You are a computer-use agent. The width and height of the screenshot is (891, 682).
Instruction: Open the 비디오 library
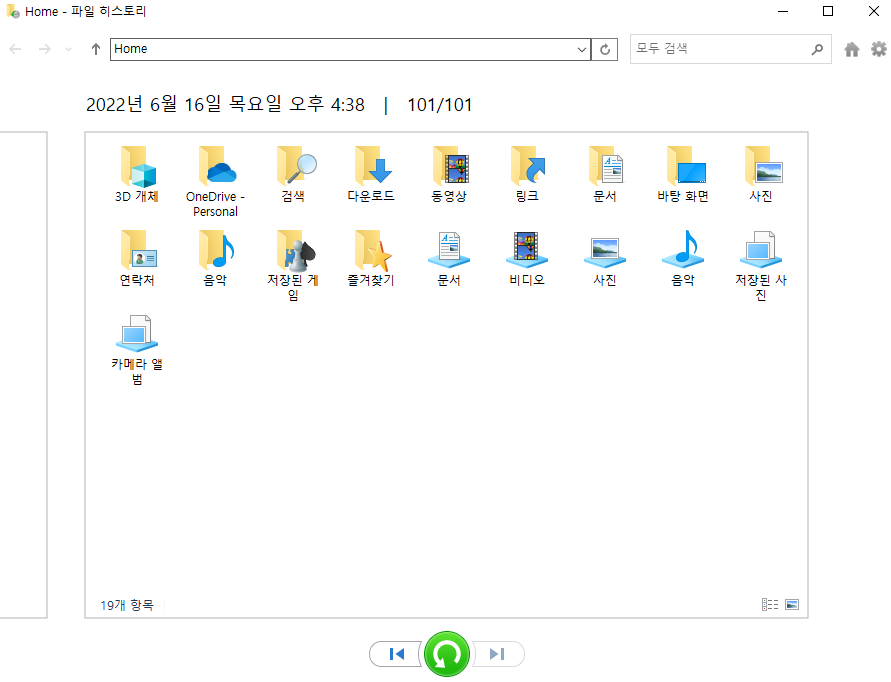pyautogui.click(x=526, y=253)
